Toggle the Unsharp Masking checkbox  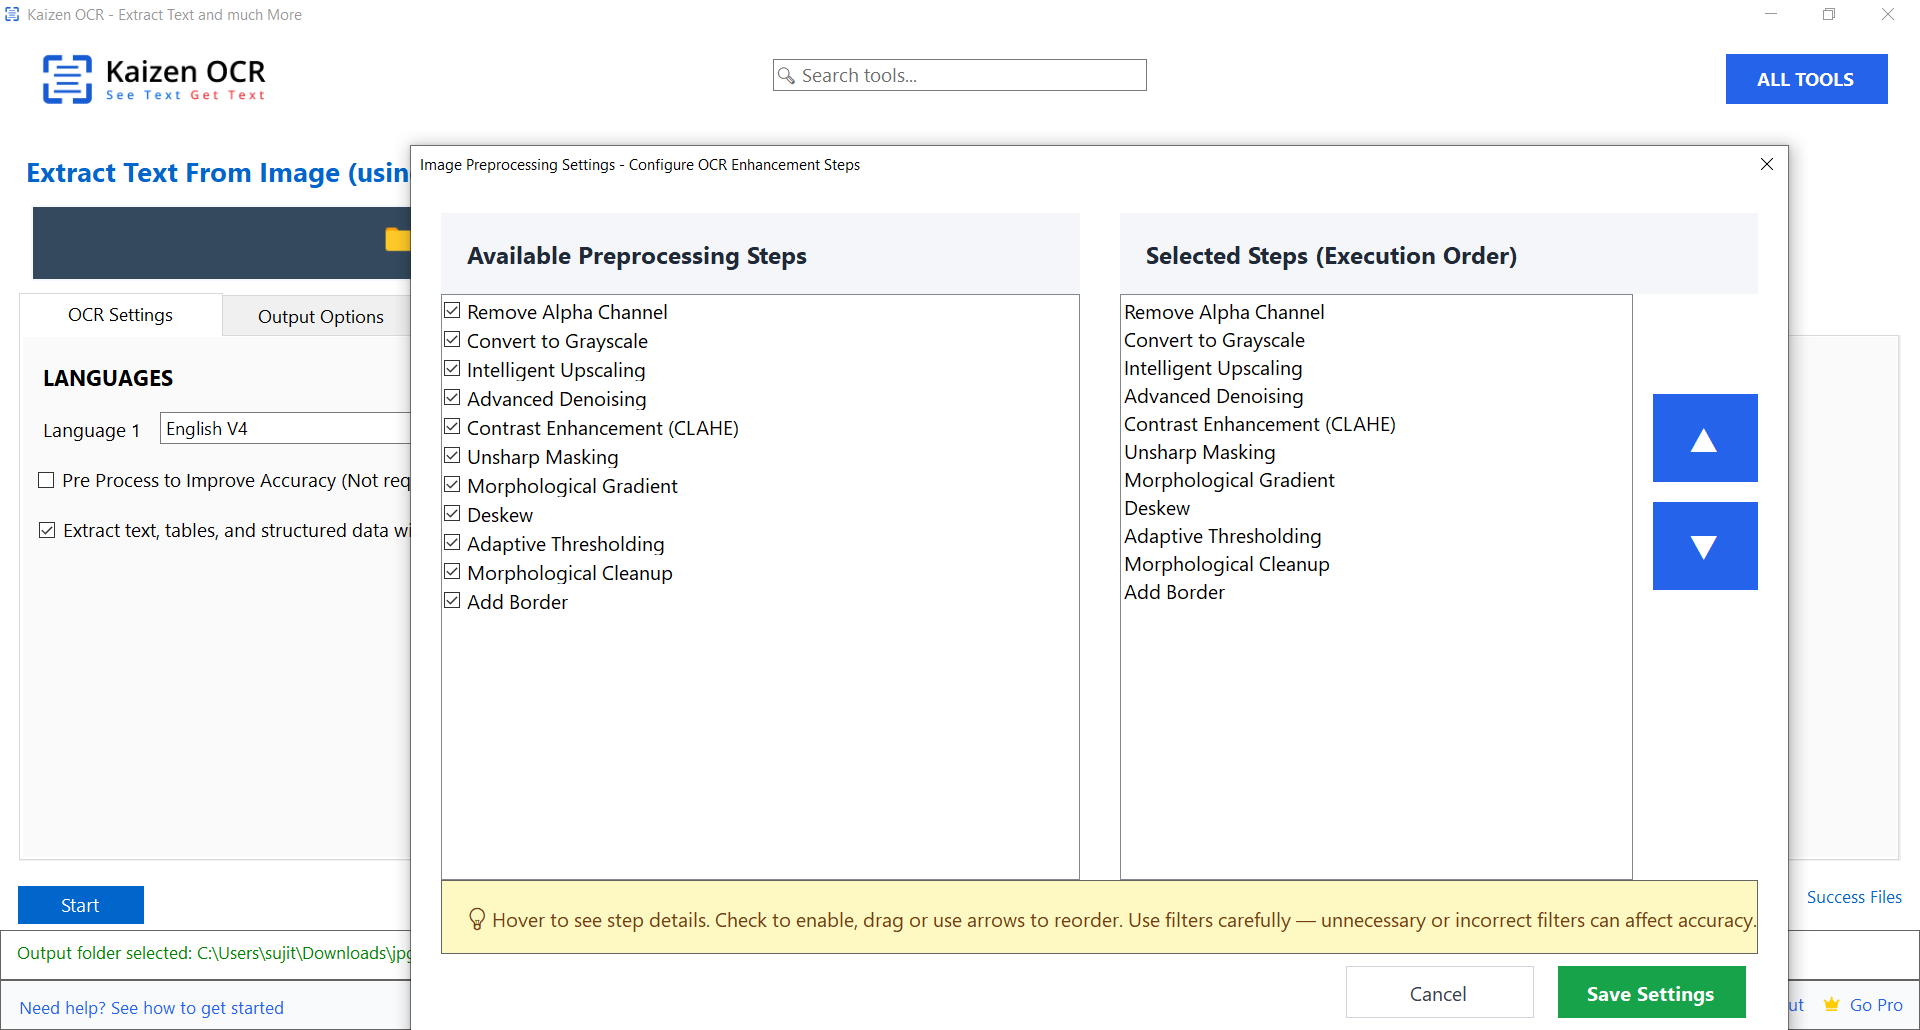click(452, 456)
